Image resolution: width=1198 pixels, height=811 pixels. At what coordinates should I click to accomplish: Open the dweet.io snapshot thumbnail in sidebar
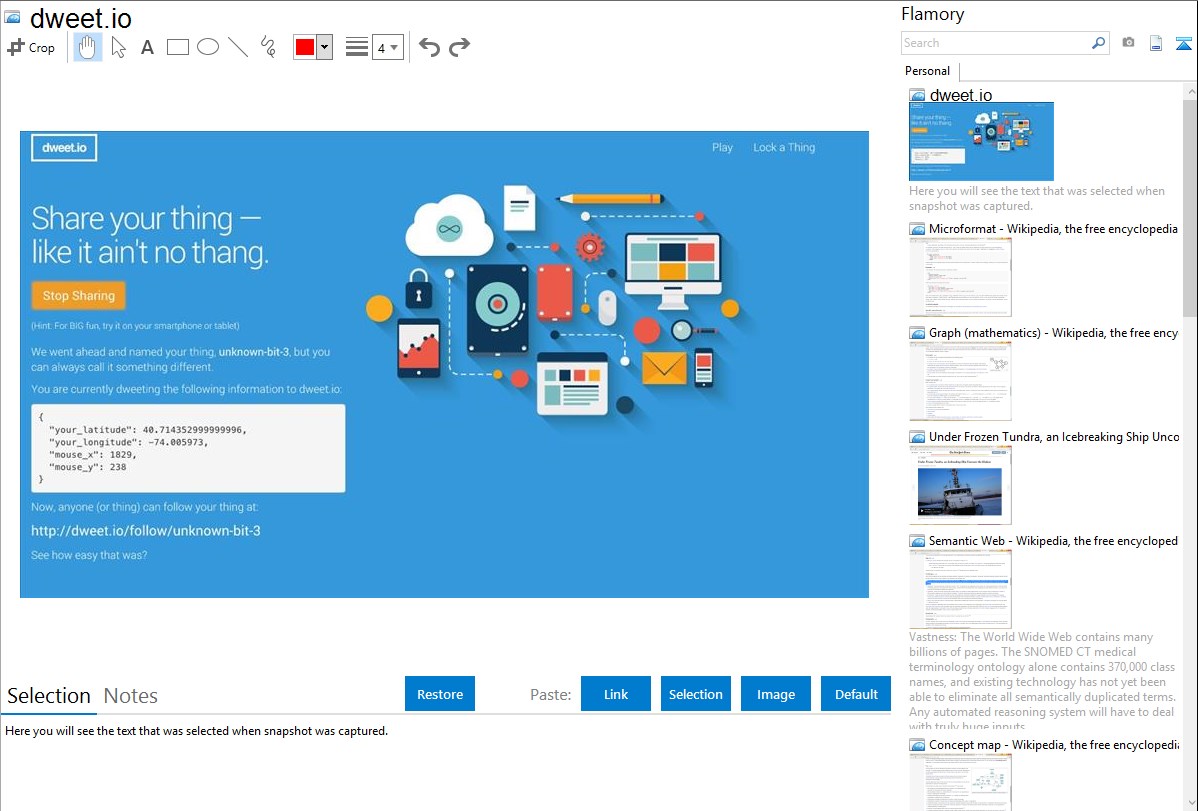(x=981, y=142)
